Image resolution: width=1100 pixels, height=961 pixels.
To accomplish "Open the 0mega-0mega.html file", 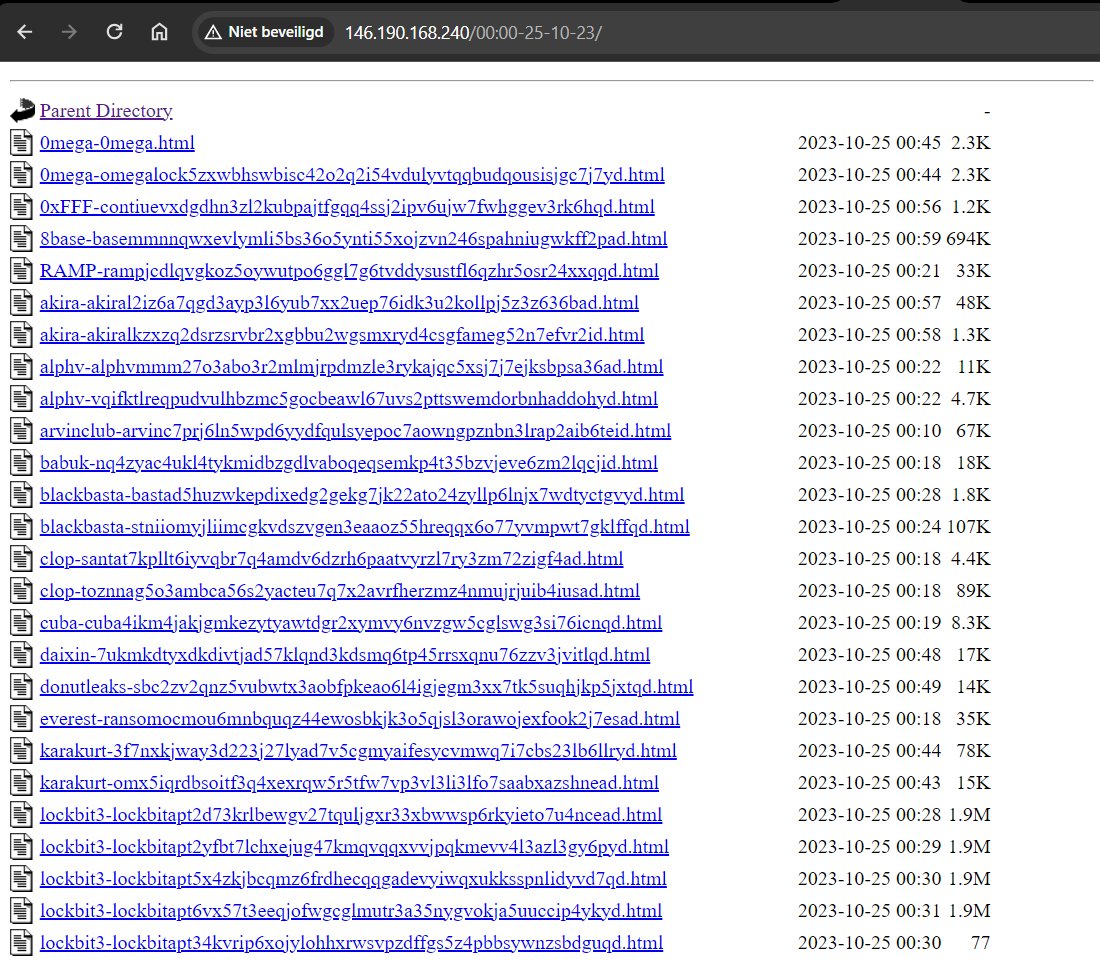I will click(x=117, y=143).
